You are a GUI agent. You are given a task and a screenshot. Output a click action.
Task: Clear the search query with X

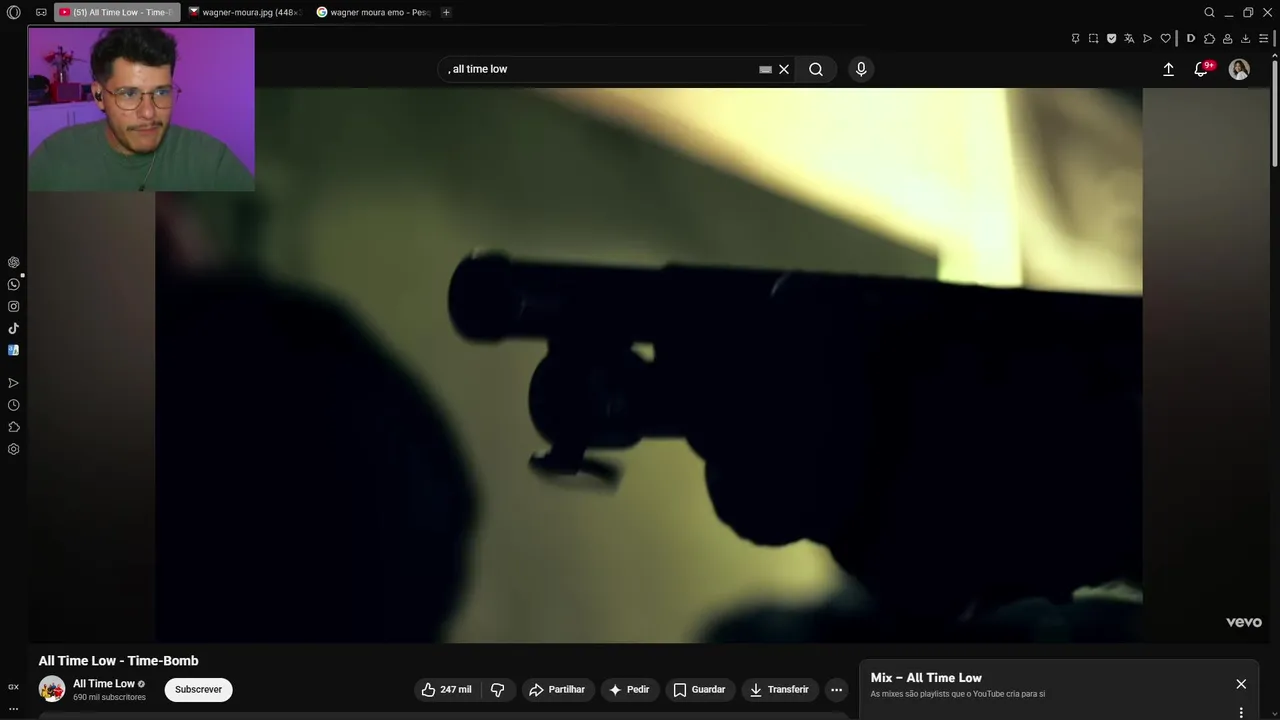pyautogui.click(x=784, y=69)
